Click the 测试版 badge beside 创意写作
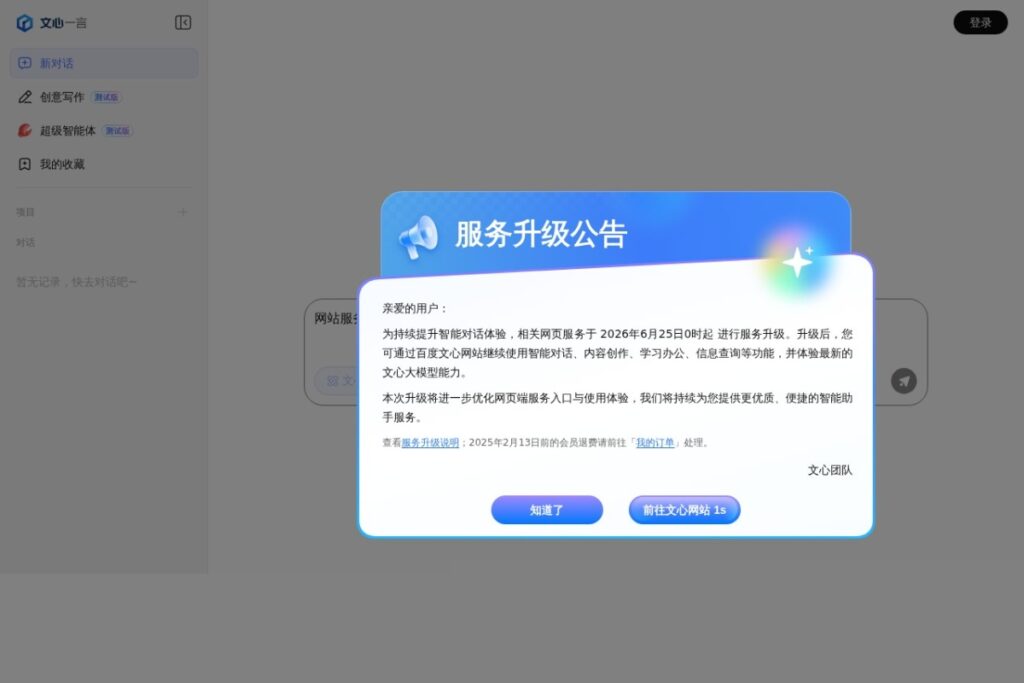This screenshot has width=1024, height=683. click(x=106, y=97)
